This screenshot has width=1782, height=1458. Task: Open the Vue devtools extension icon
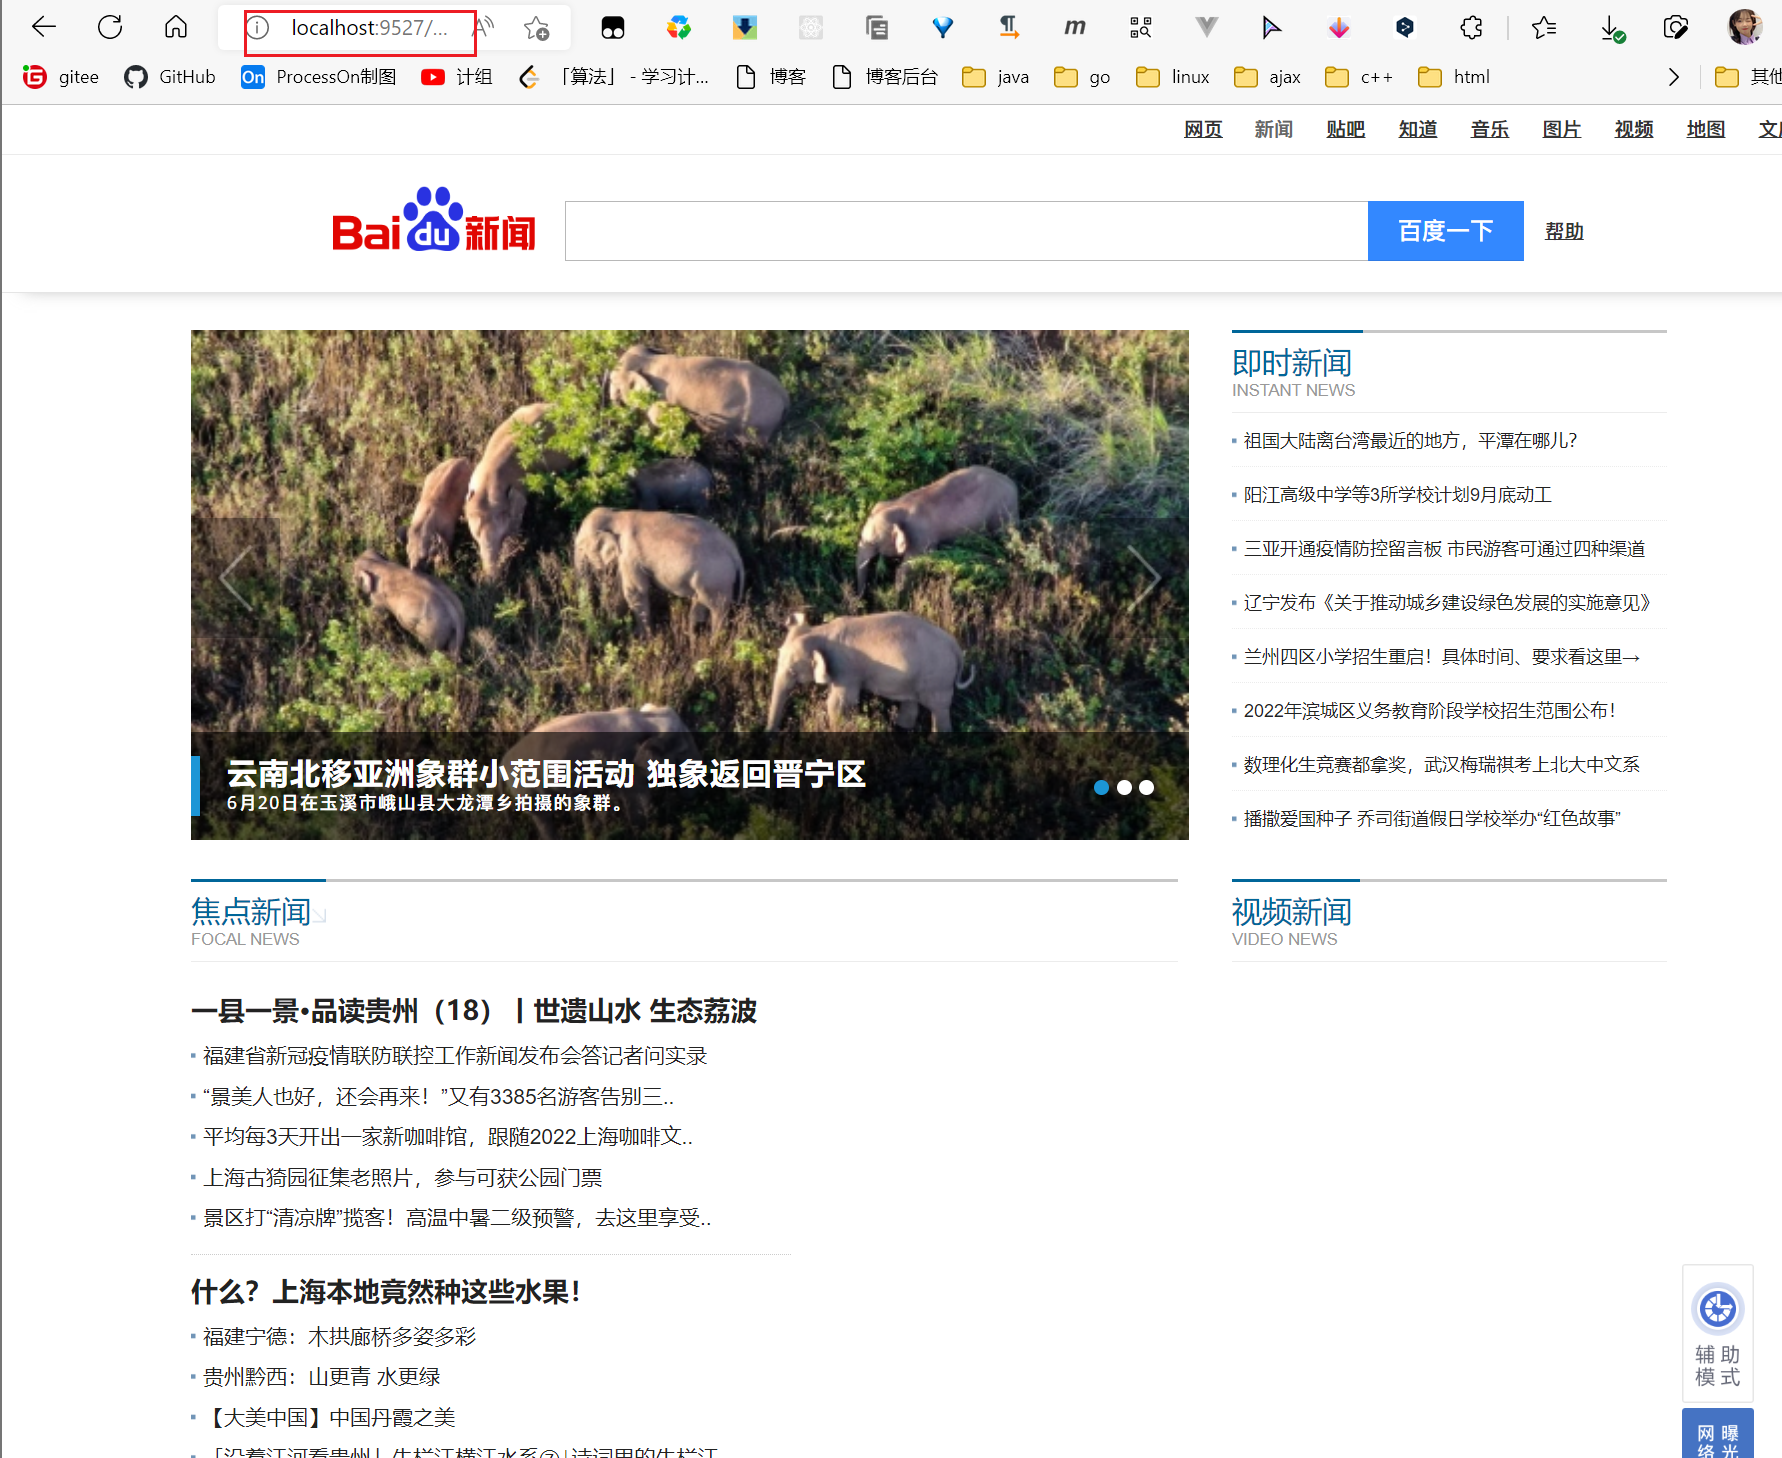(1207, 28)
